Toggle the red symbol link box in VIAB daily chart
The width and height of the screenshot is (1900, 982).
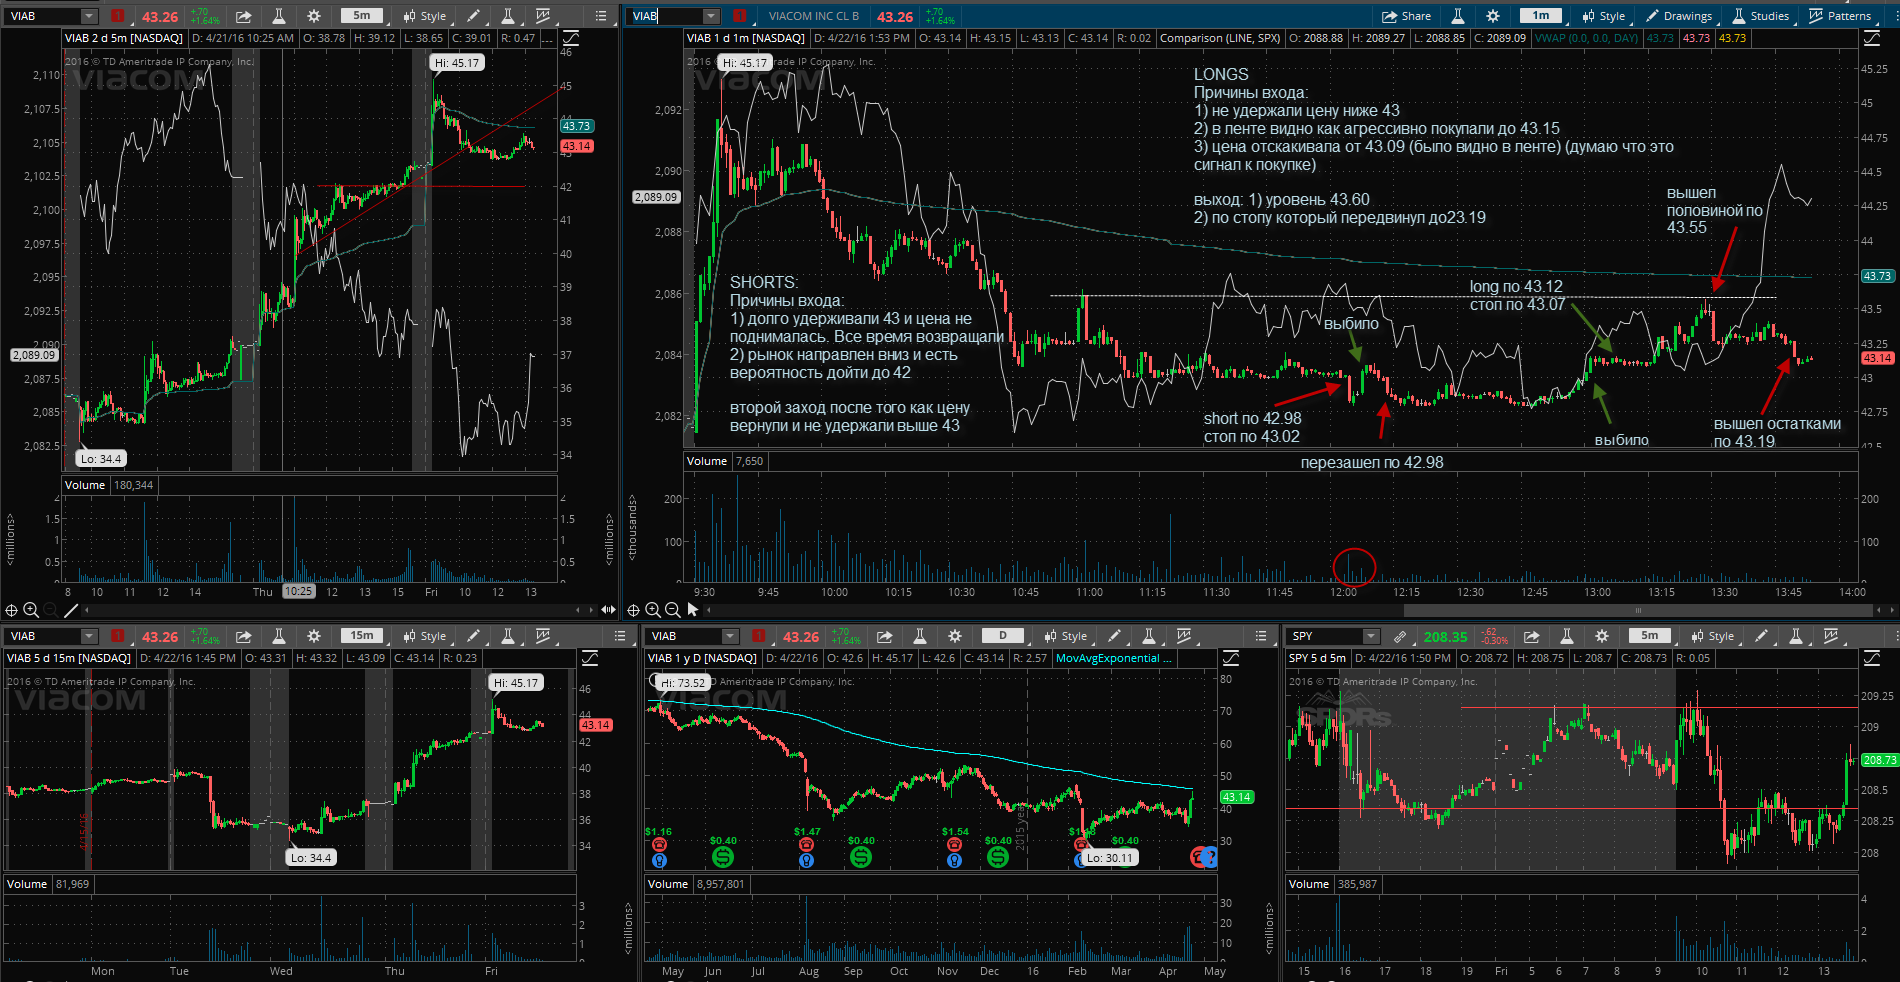[x=758, y=636]
